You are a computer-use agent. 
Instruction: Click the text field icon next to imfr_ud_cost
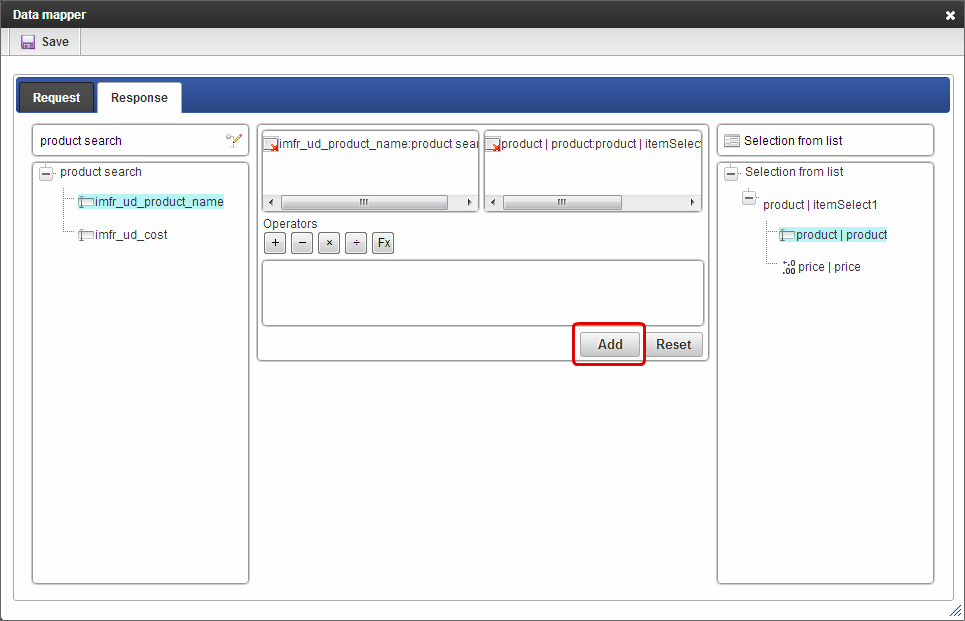(x=86, y=235)
